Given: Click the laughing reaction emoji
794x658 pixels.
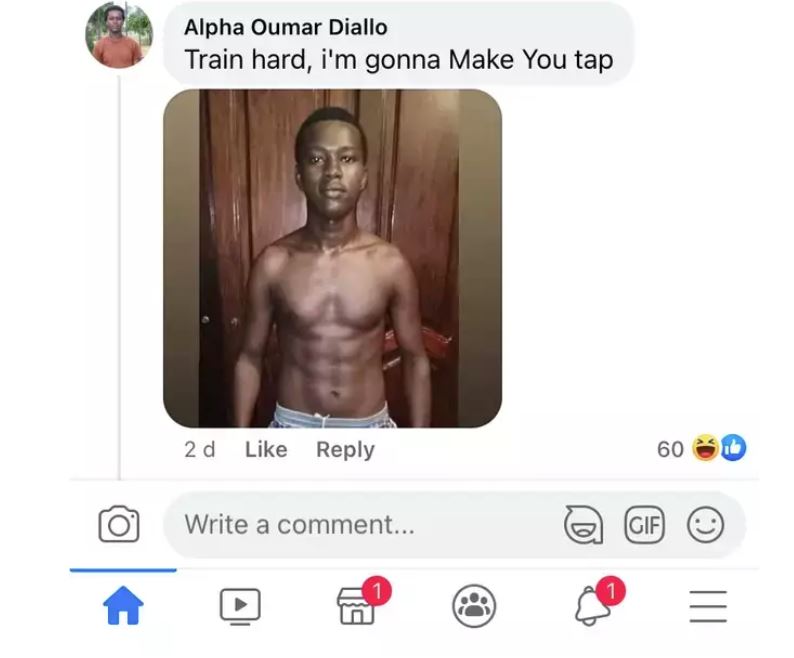Looking at the screenshot, I should [706, 448].
